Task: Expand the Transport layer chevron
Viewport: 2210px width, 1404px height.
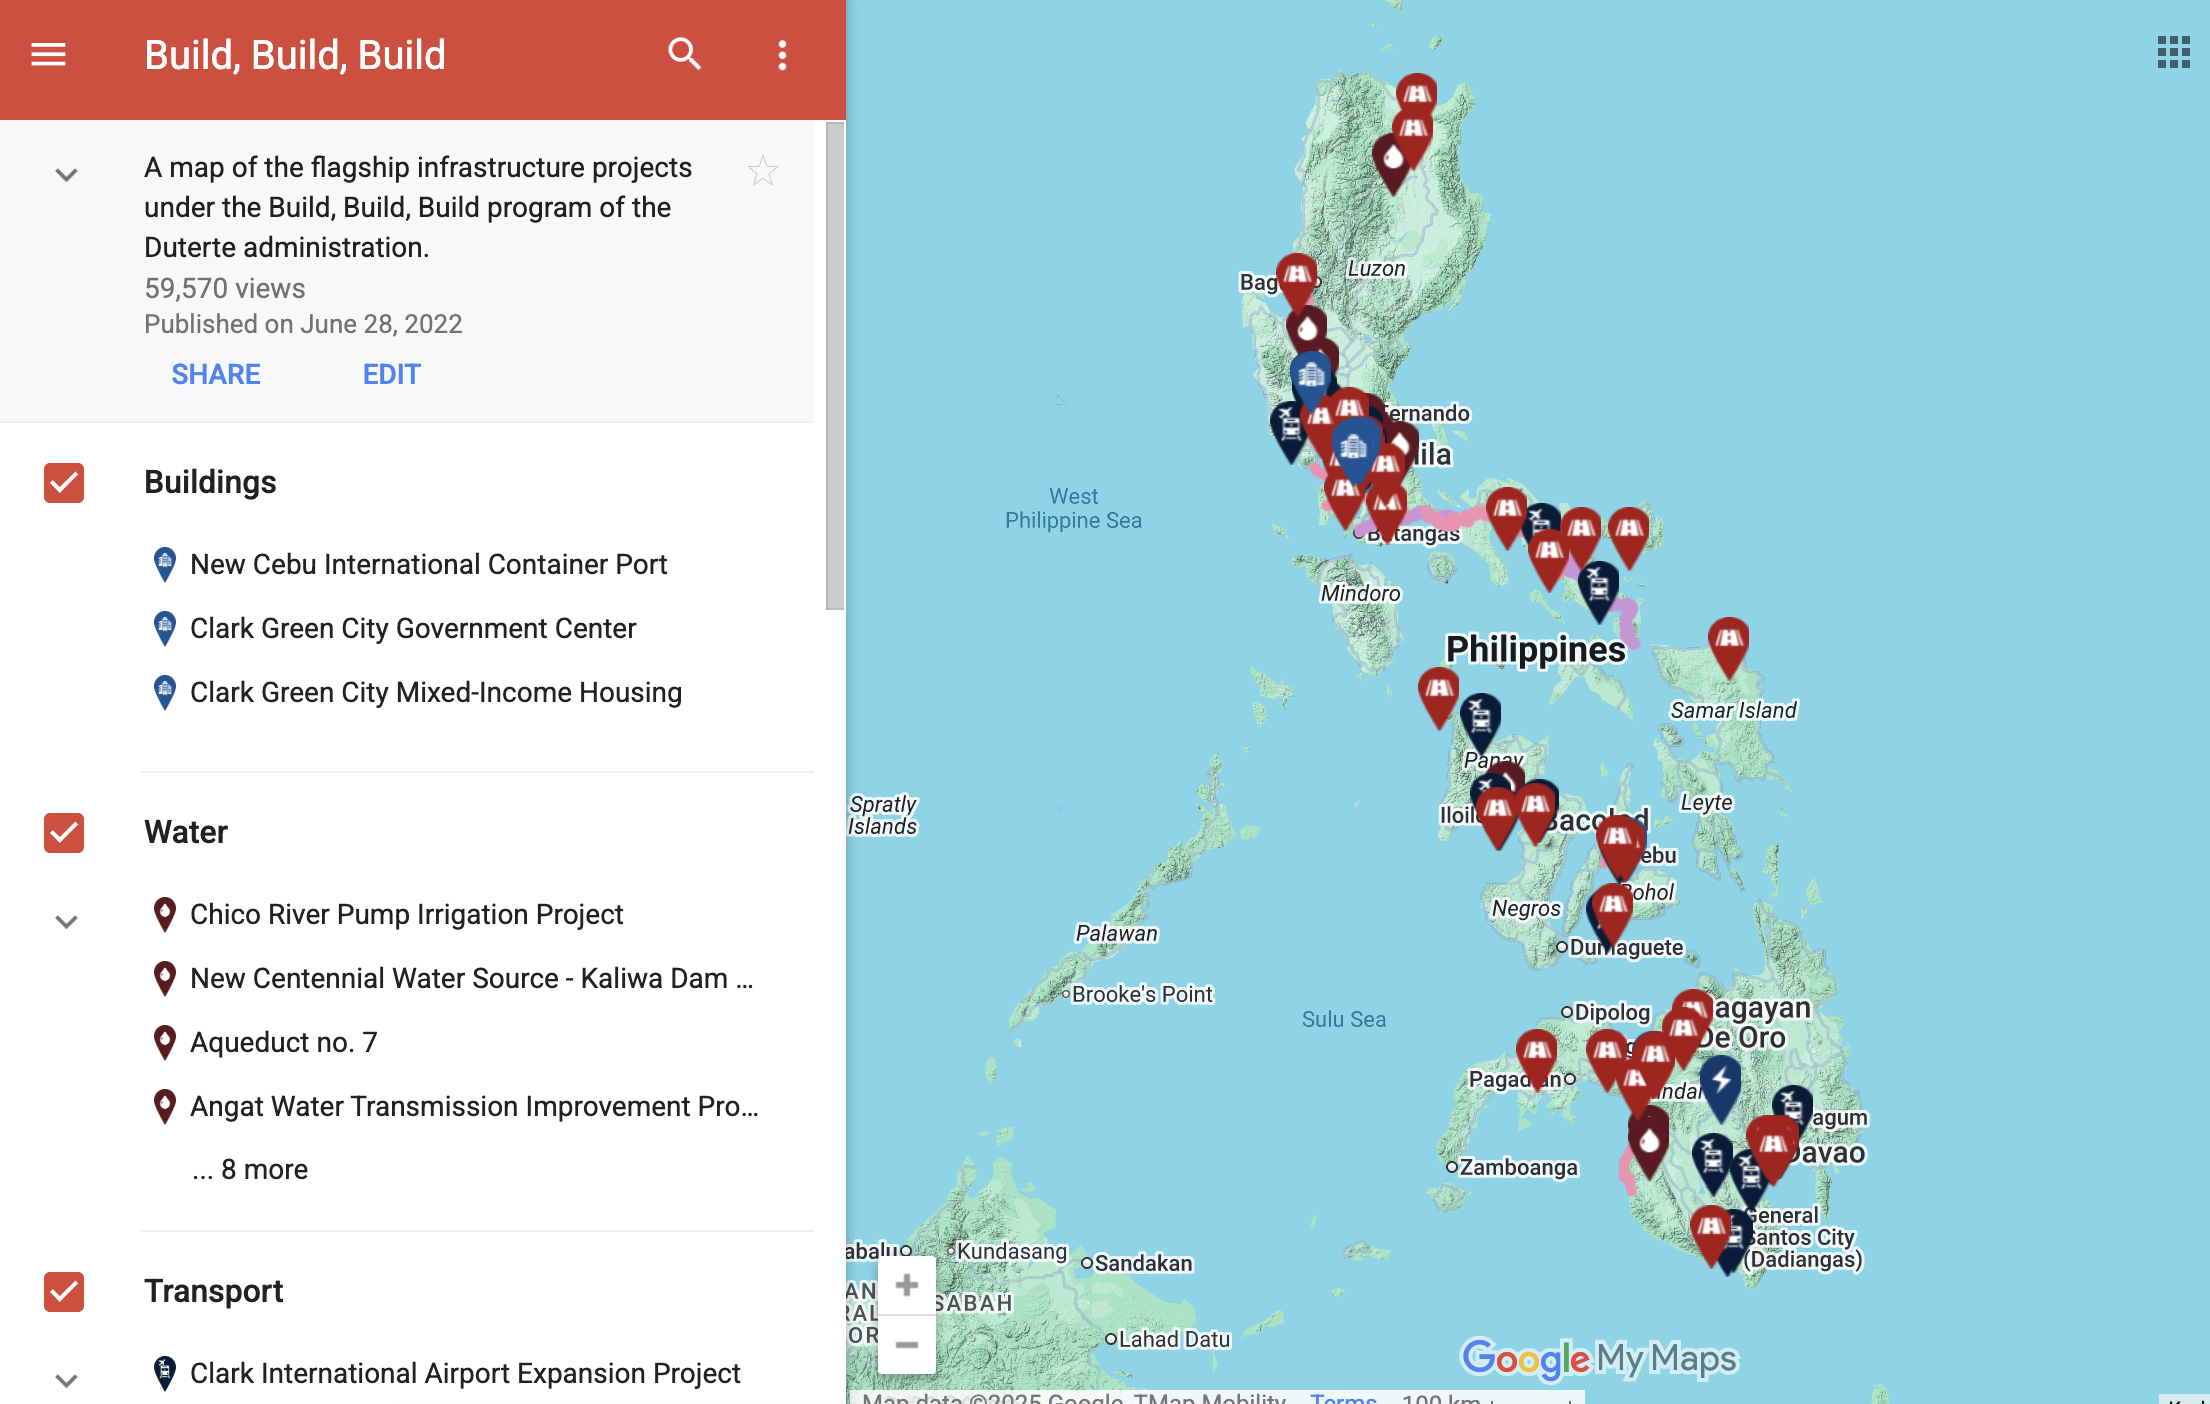Action: click(x=66, y=1380)
